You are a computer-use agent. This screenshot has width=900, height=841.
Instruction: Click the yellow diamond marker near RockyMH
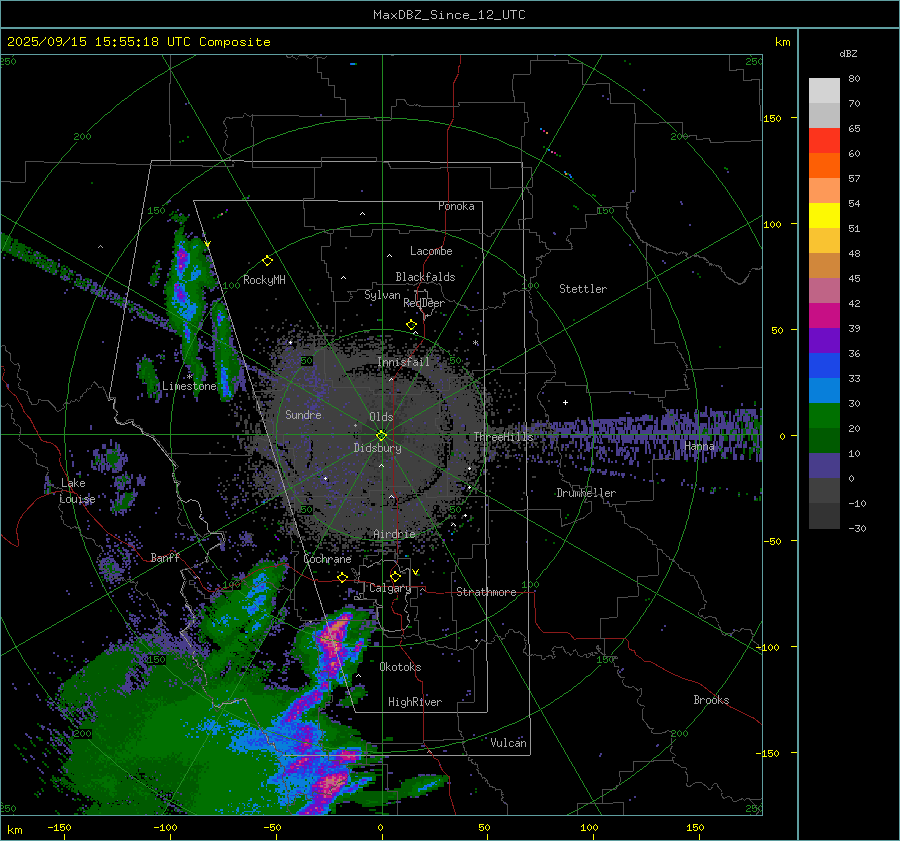coord(267,261)
